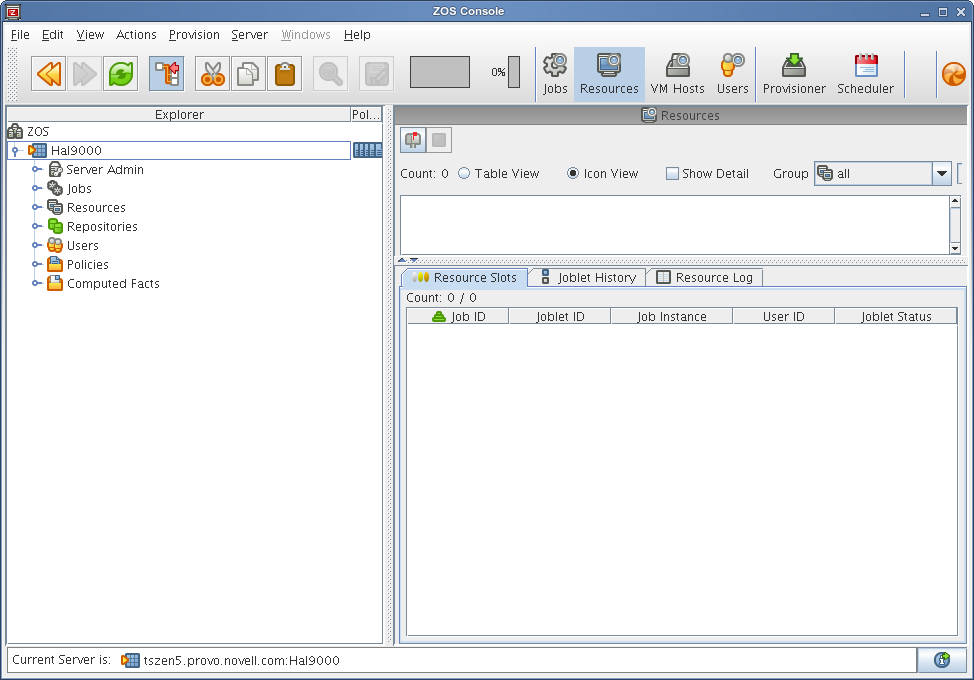Open the Resources monitor view

tap(609, 74)
